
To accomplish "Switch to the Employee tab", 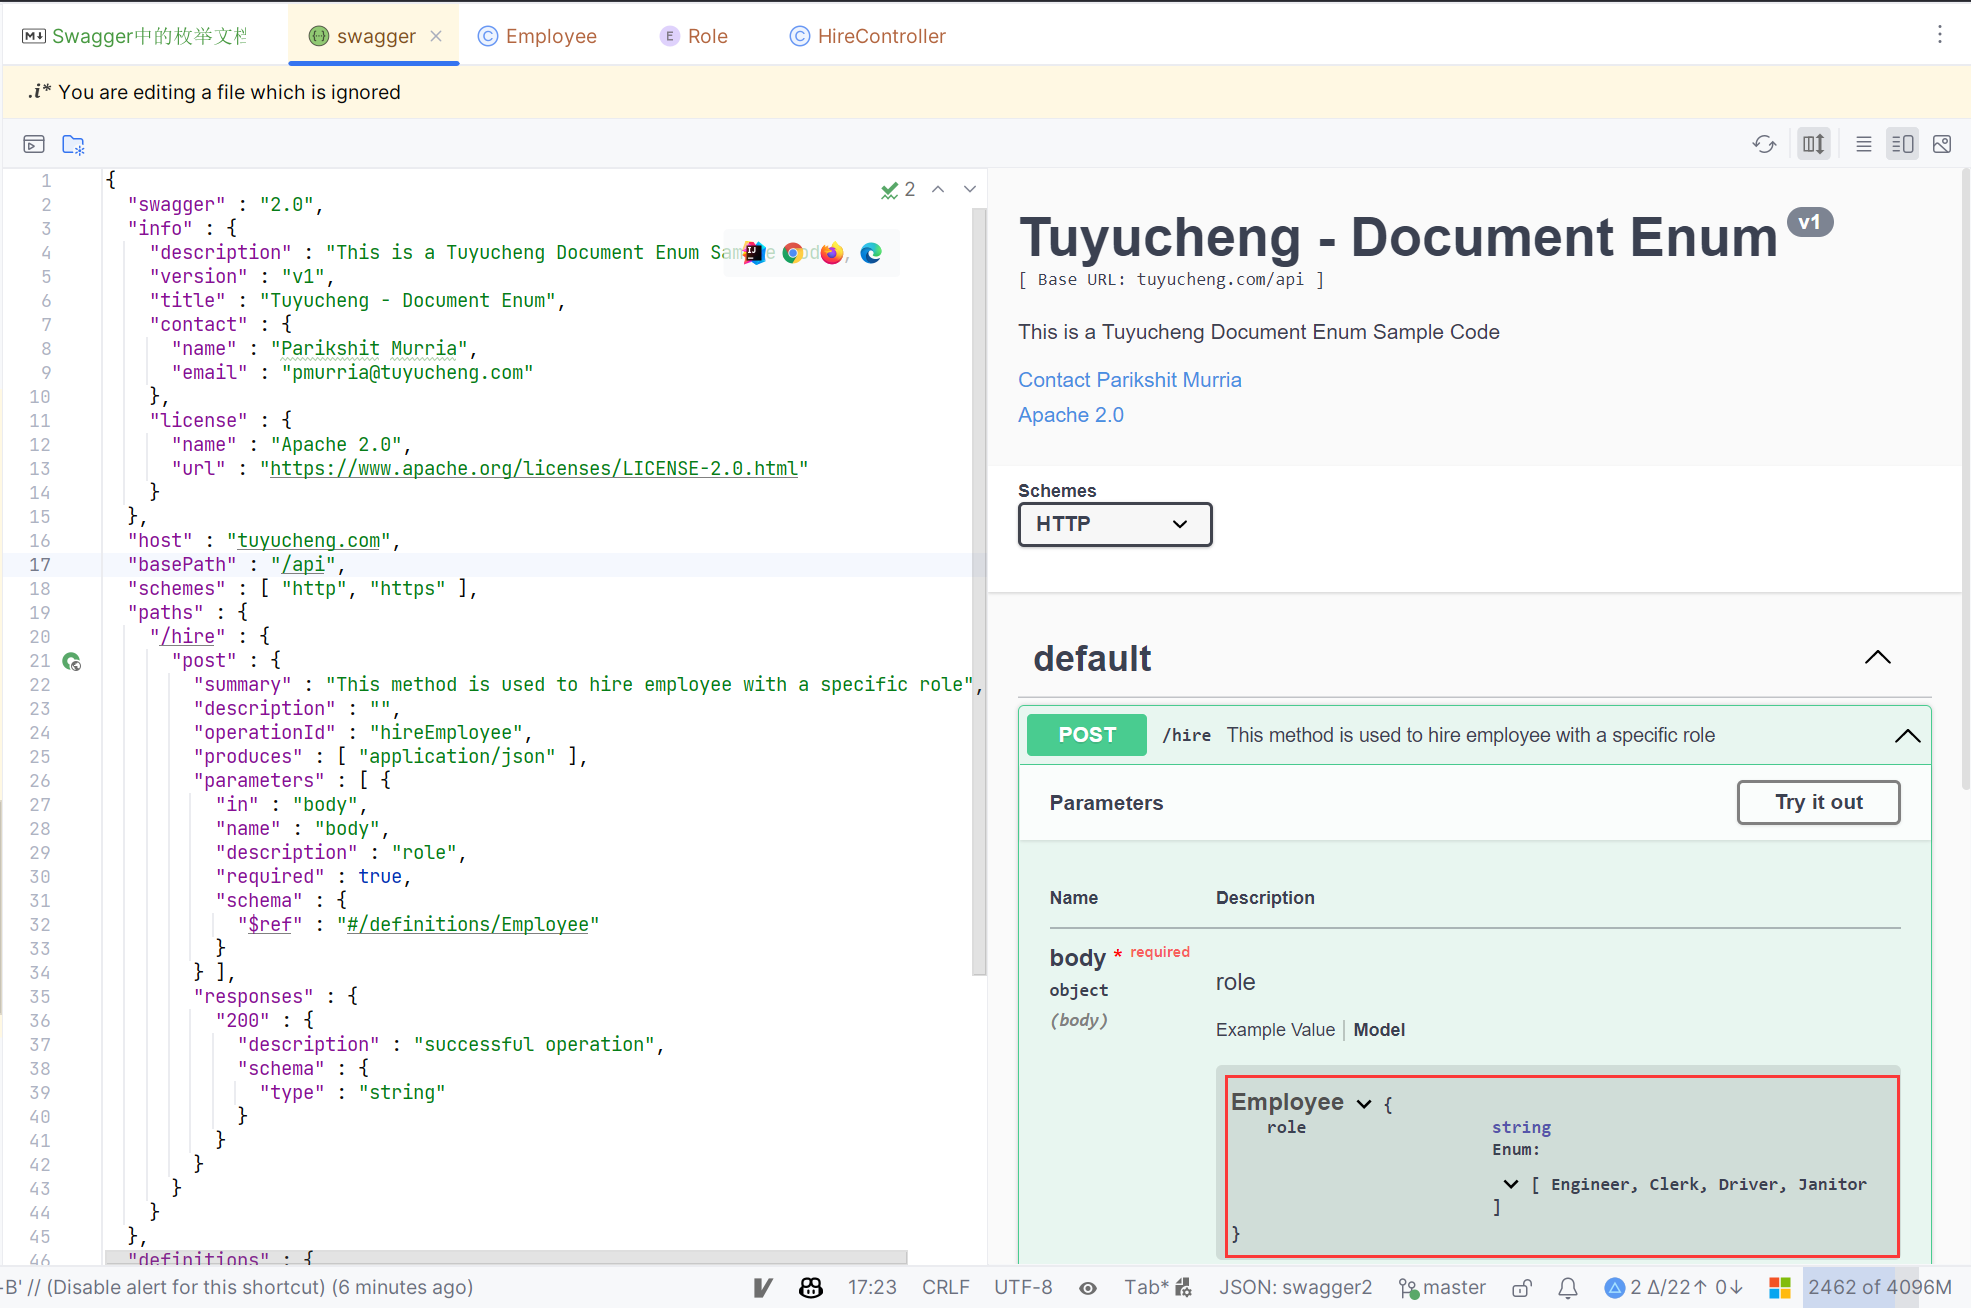I will pyautogui.click(x=538, y=36).
